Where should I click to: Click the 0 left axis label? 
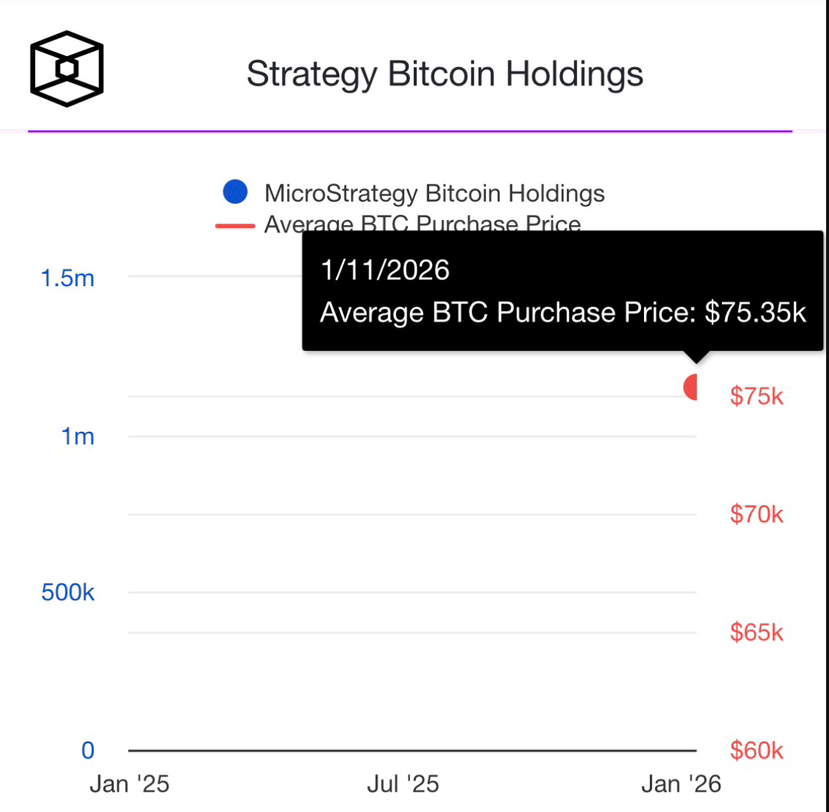point(87,750)
